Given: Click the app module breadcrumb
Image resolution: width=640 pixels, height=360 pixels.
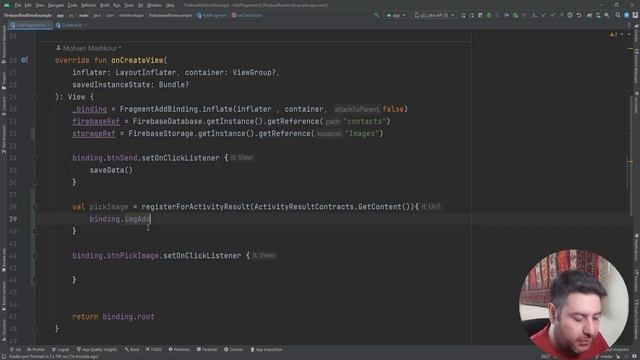Looking at the screenshot, I should pyautogui.click(x=60, y=16).
